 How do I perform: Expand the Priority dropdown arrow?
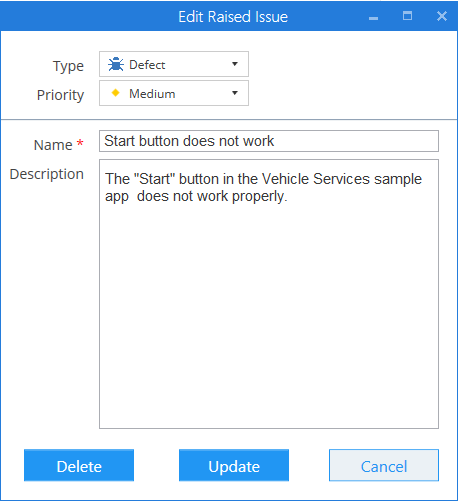click(235, 93)
